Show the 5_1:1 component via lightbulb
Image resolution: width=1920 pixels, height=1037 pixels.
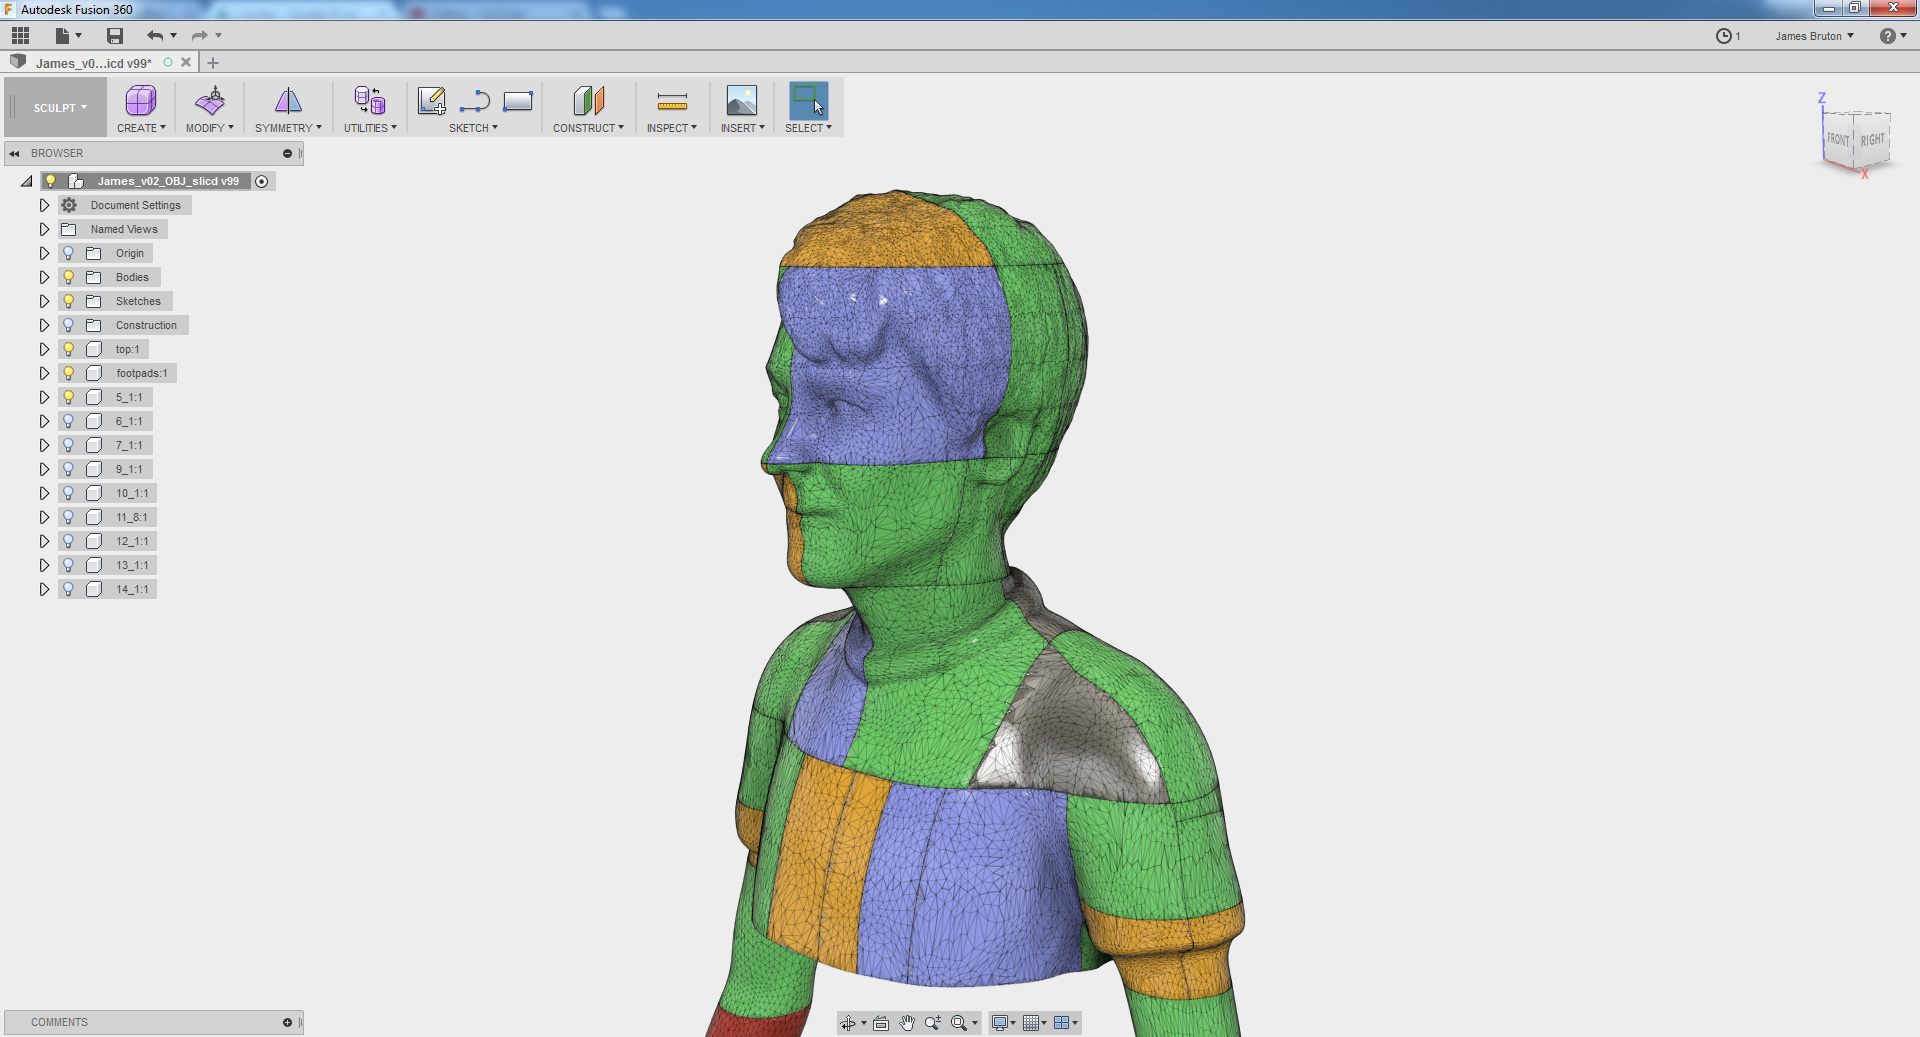click(x=69, y=397)
